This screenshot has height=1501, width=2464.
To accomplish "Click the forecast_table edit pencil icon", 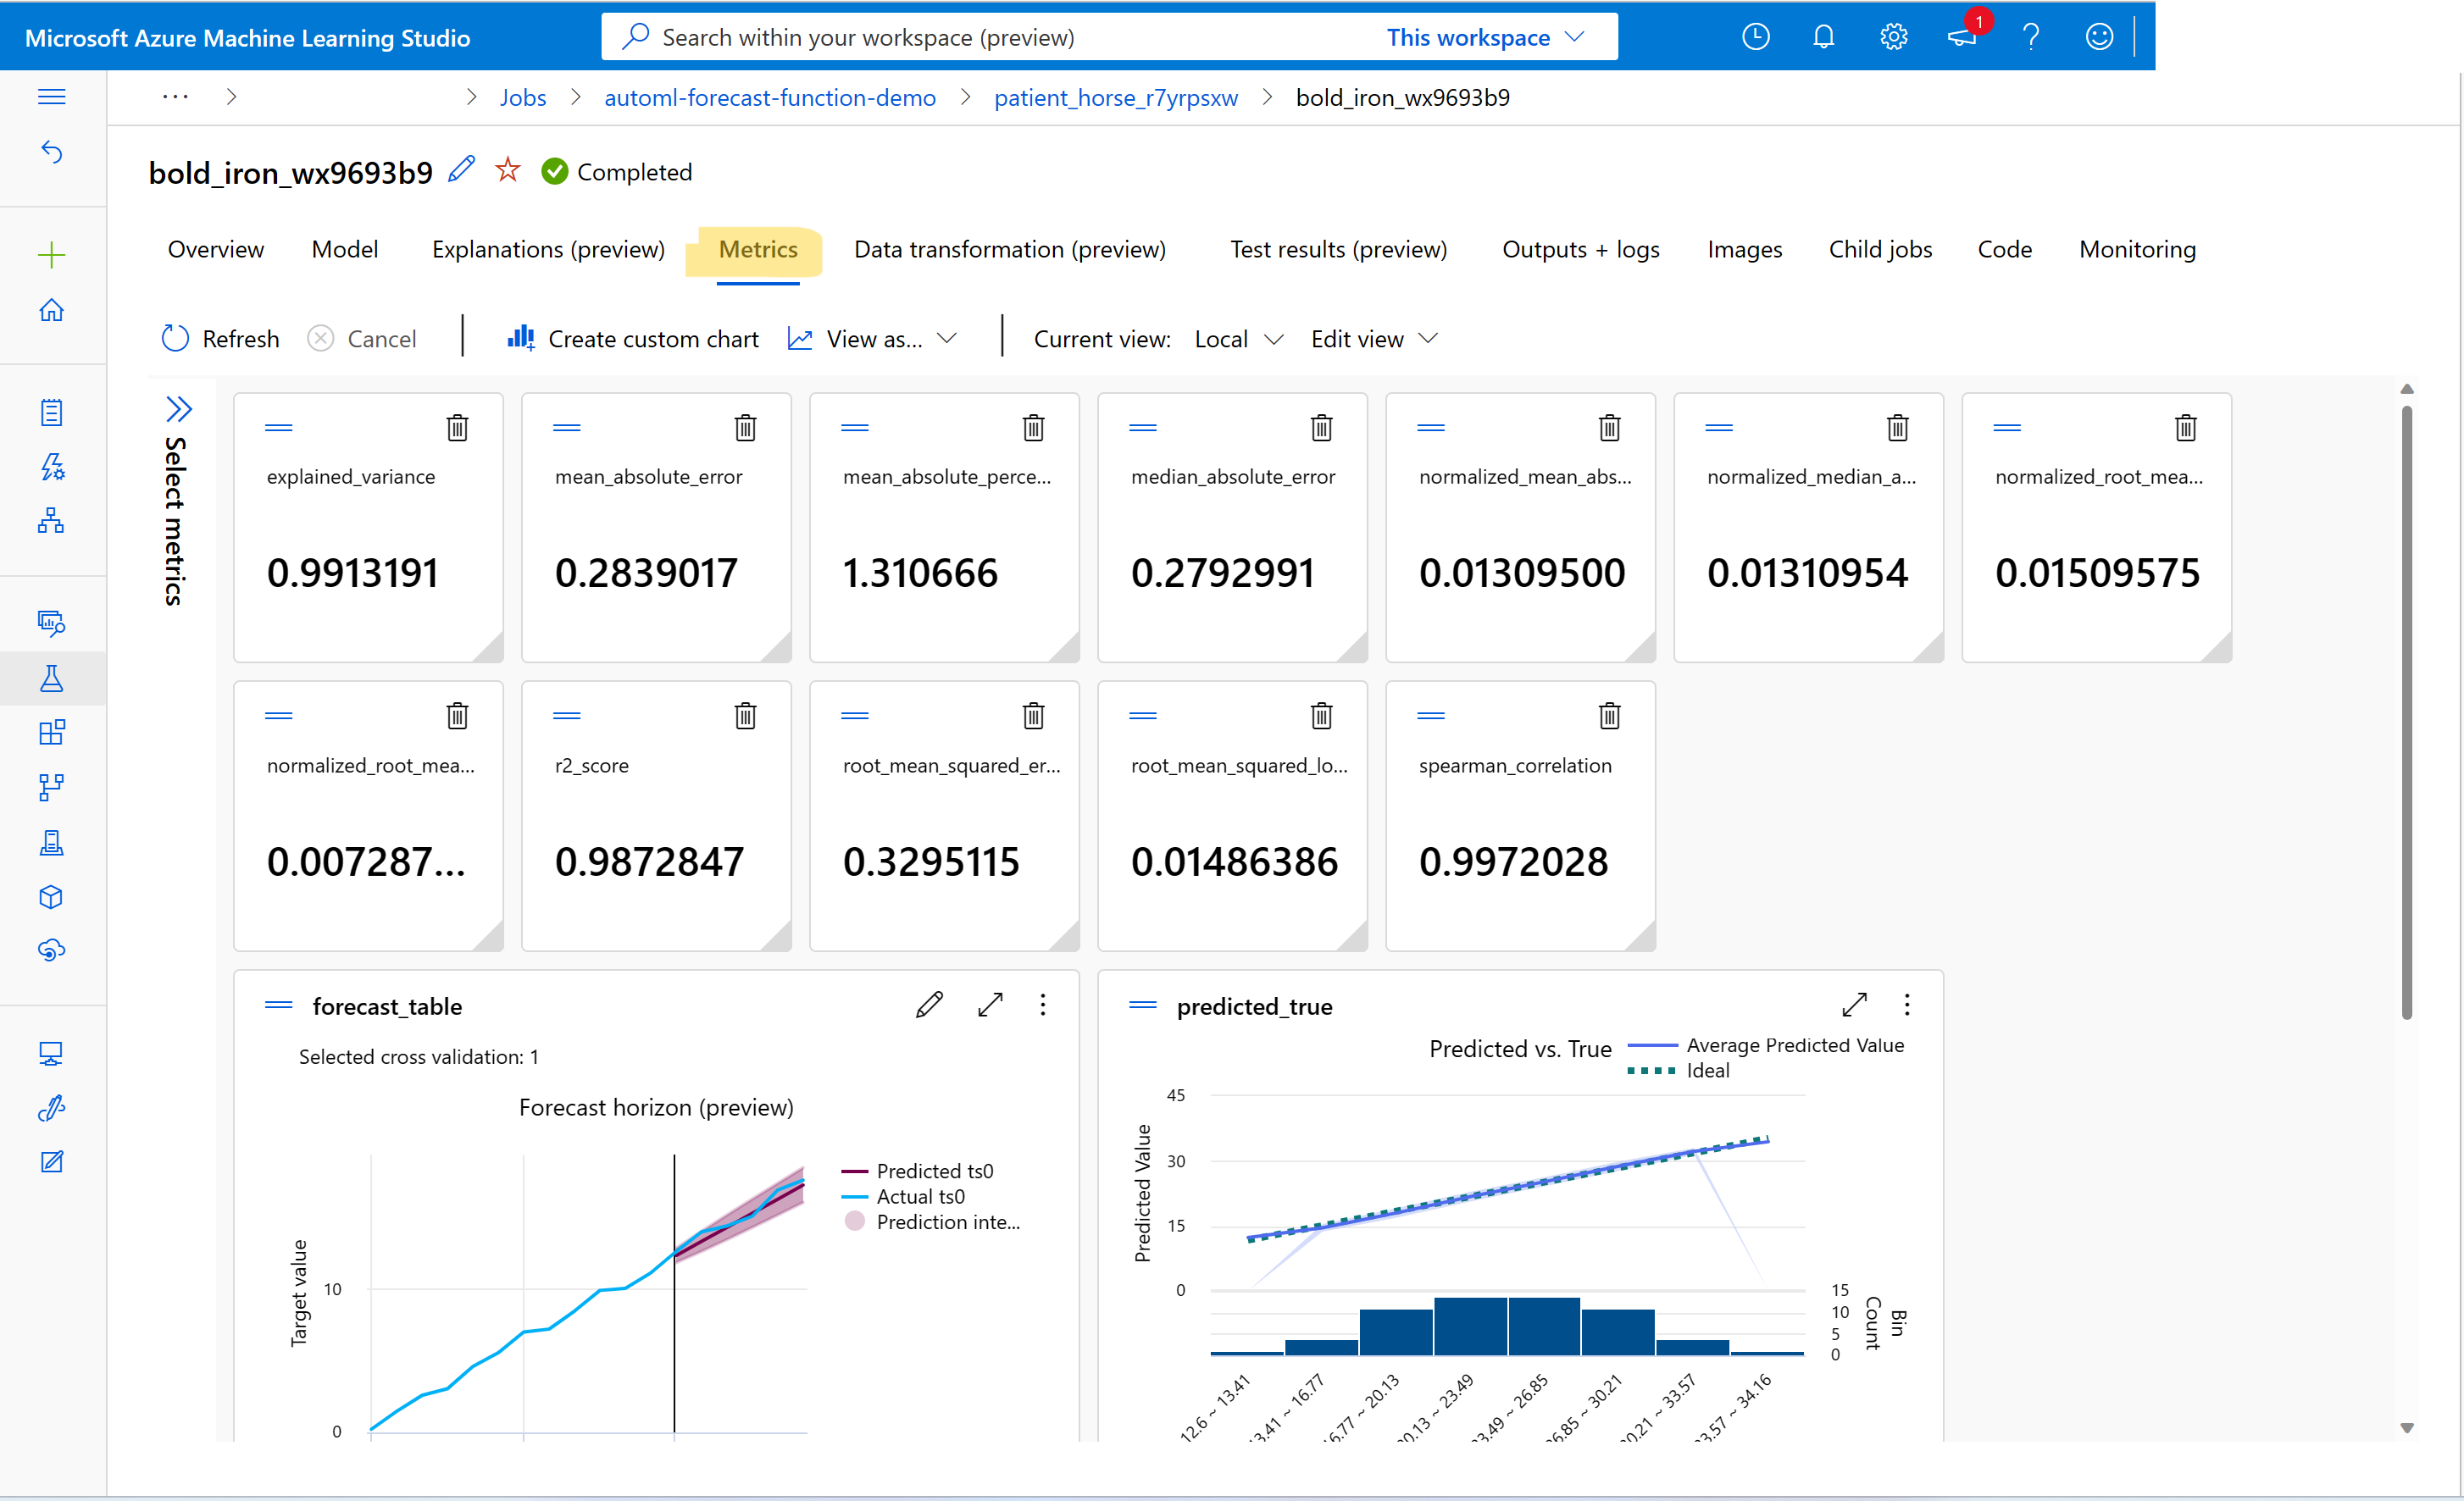I will pos(928,1005).
